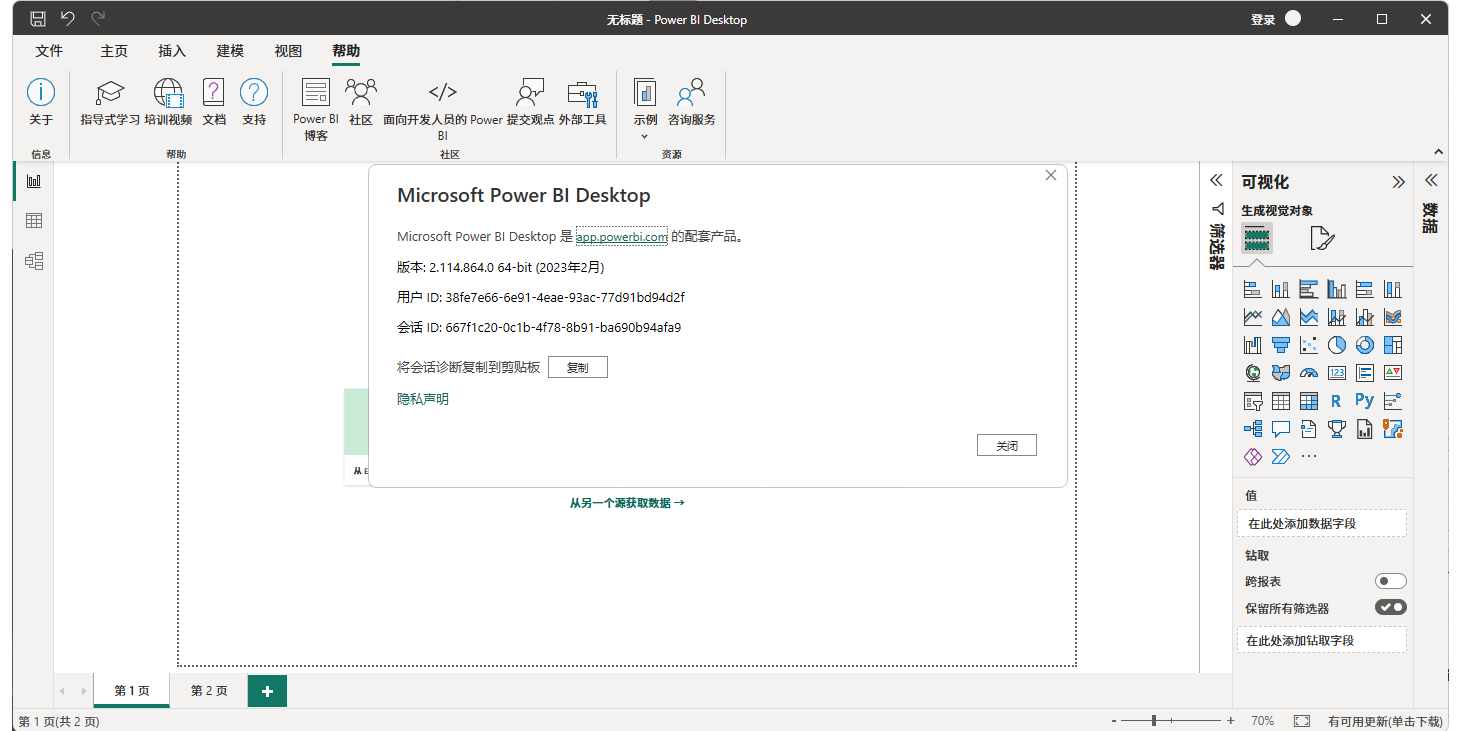Click the 在此处添加数据字段 values field well
Image resolution: width=1462 pixels, height=731 pixels.
1321,523
